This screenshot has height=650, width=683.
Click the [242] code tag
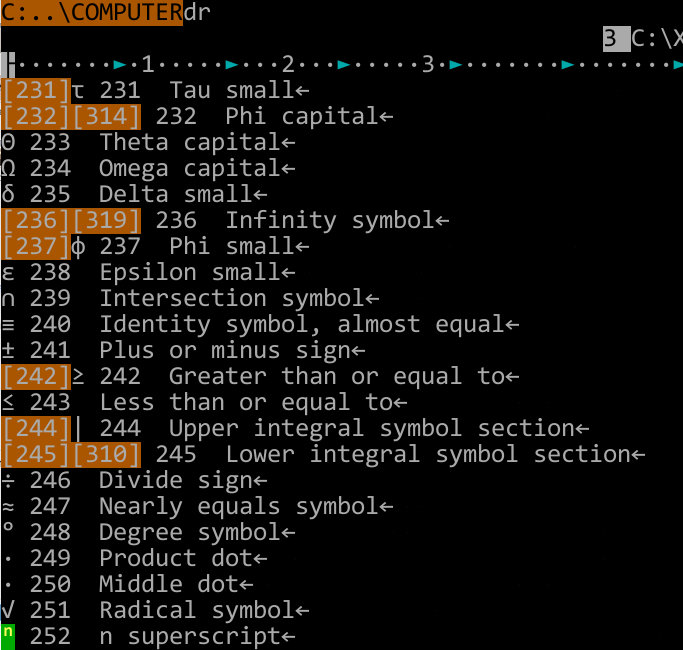(36, 377)
